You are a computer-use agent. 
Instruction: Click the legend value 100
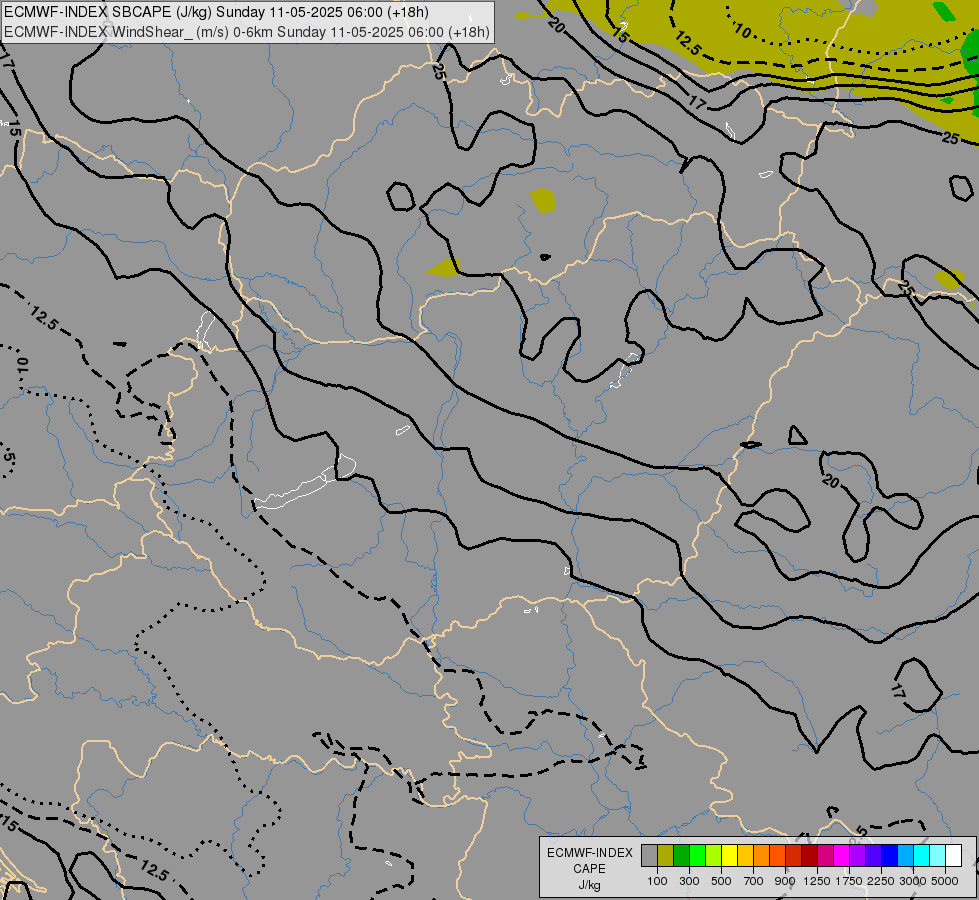[657, 881]
